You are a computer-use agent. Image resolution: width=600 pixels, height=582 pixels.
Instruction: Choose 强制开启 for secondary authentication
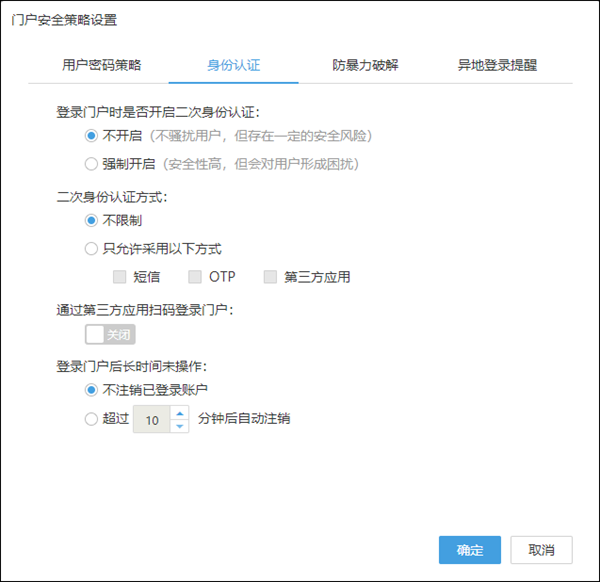(92, 164)
